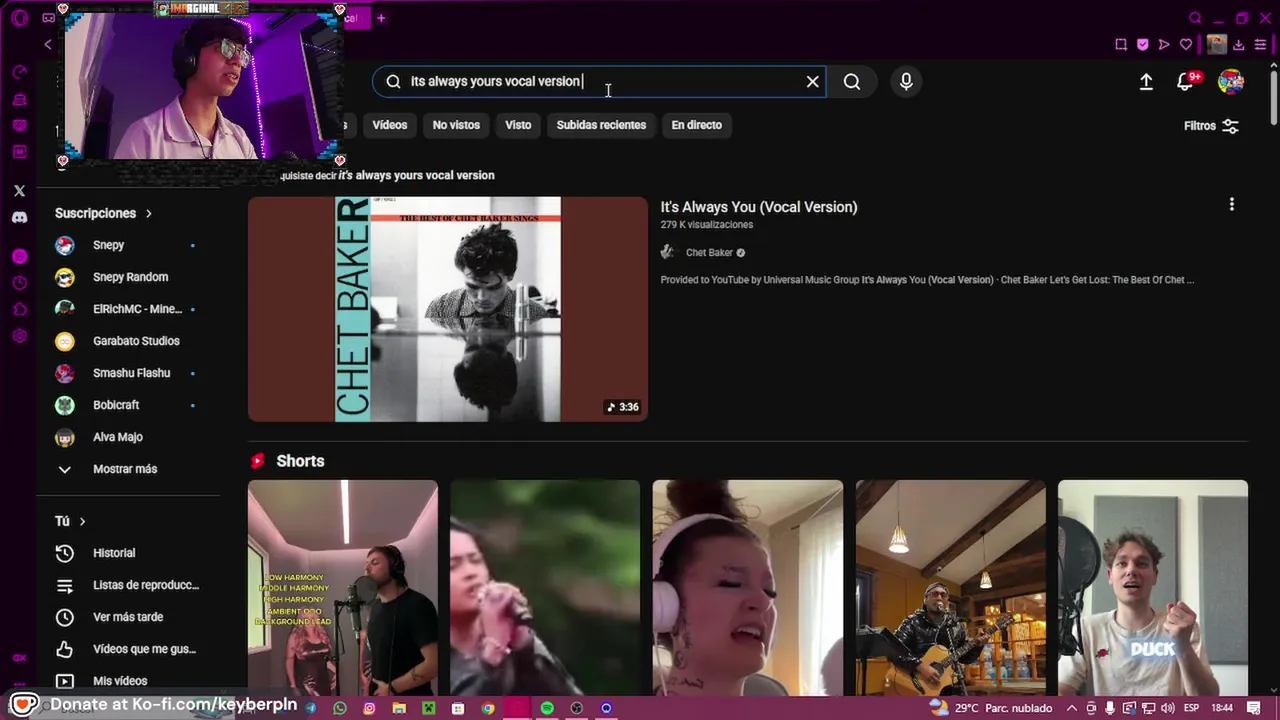Screen dimensions: 1280x720
Task: Open Instagram from the taskbar
Action: (x=369, y=708)
